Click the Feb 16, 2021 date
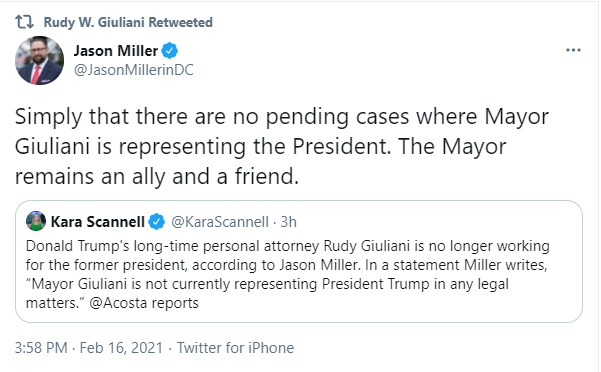 pyautogui.click(x=122, y=348)
